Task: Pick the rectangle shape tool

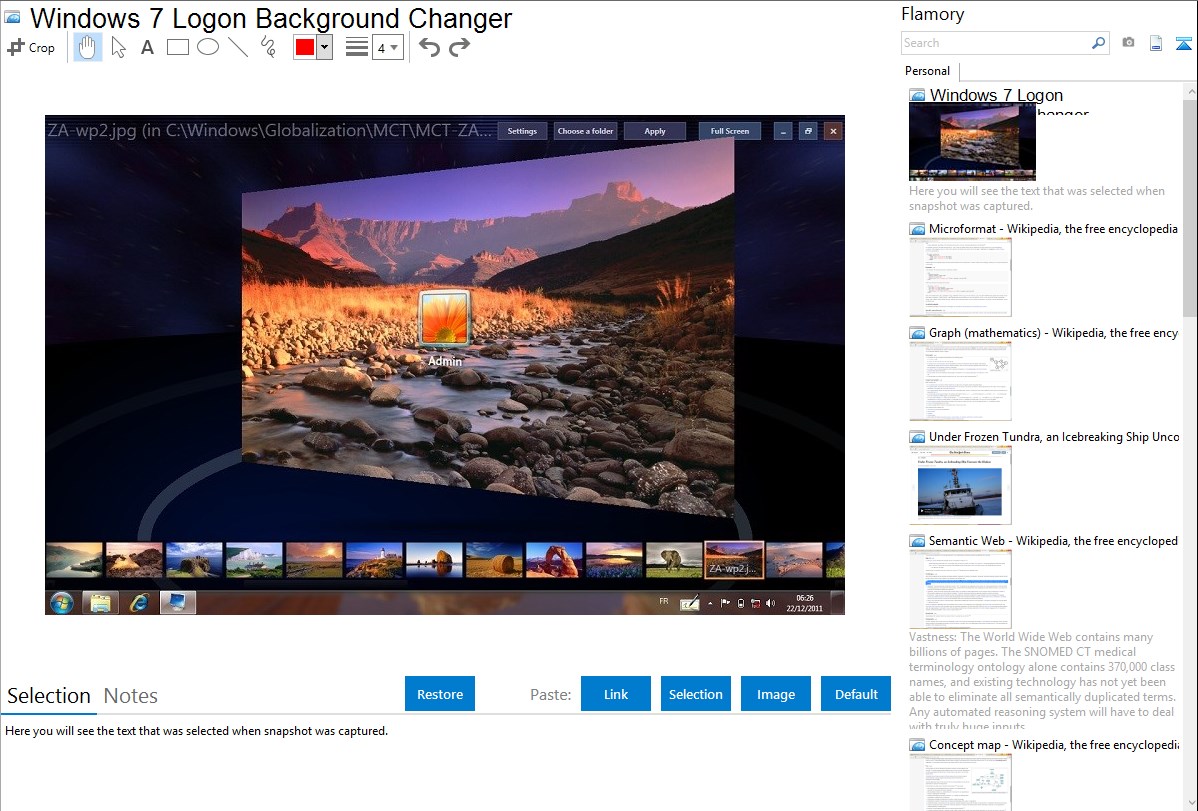Action: 177,47
